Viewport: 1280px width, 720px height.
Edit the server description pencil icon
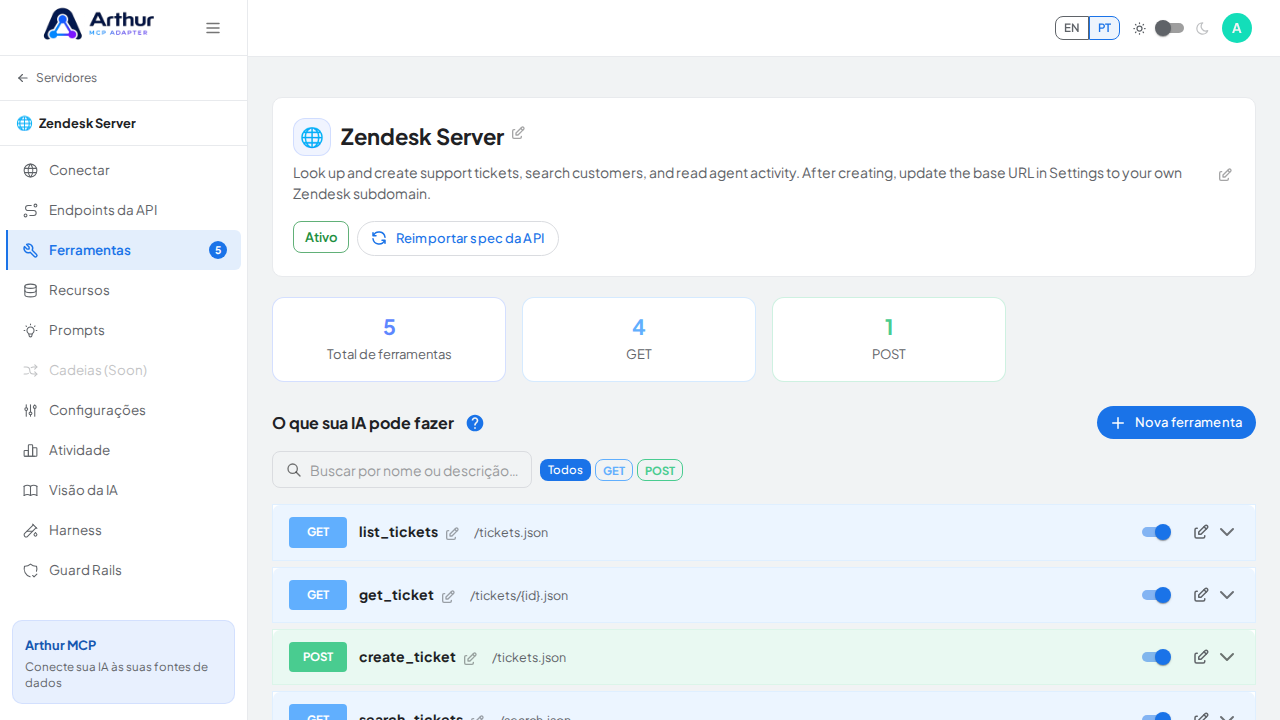pos(1225,175)
